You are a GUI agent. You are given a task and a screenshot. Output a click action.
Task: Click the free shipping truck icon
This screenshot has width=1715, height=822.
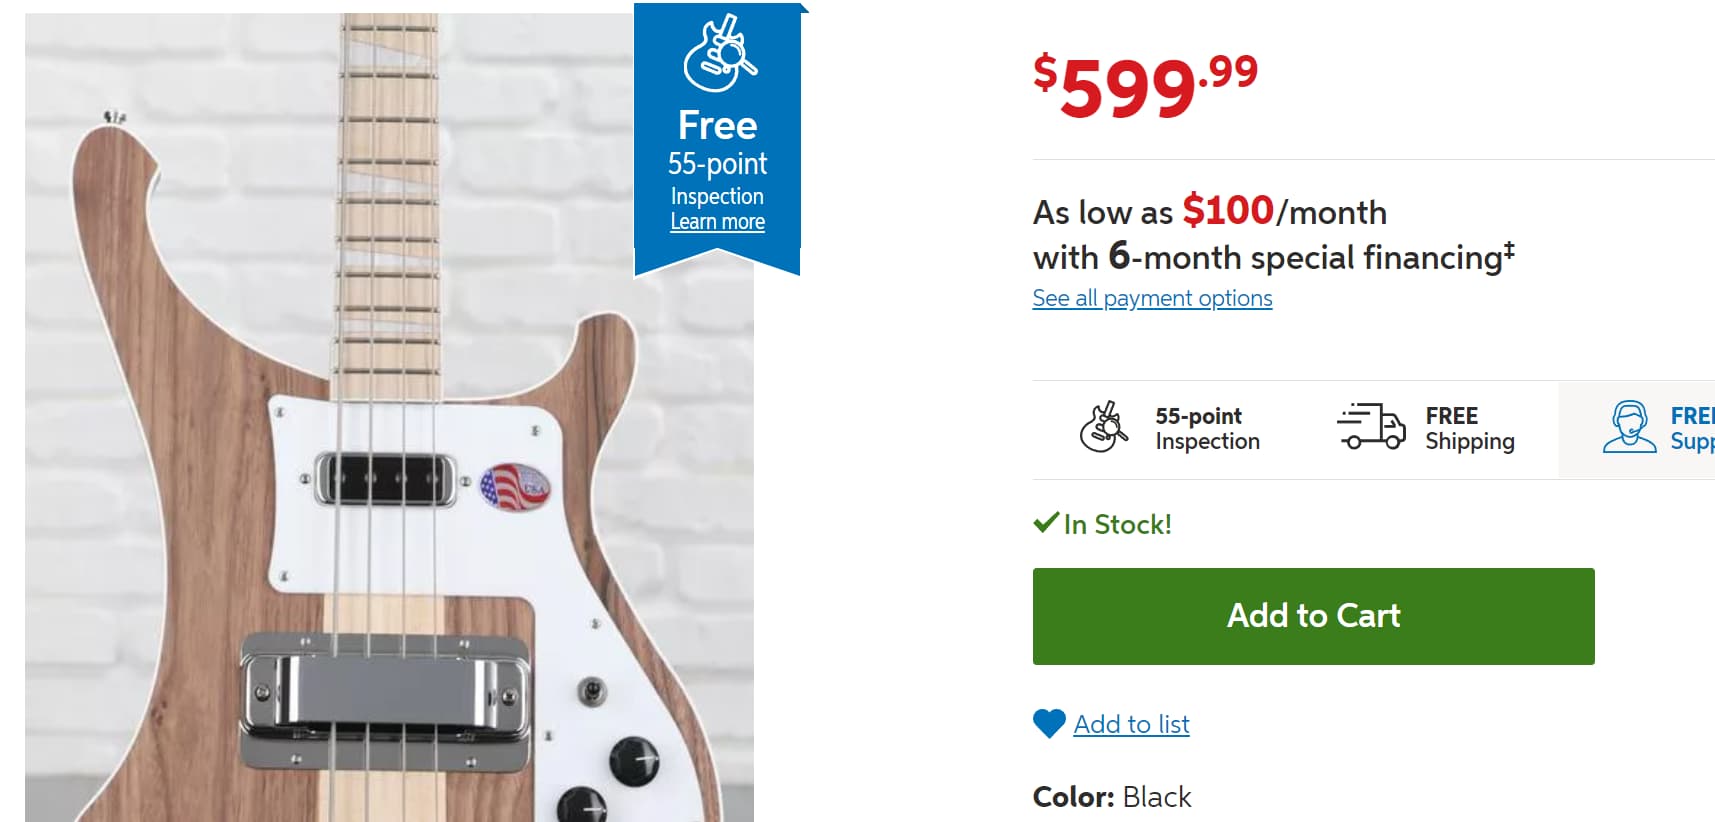coord(1371,427)
